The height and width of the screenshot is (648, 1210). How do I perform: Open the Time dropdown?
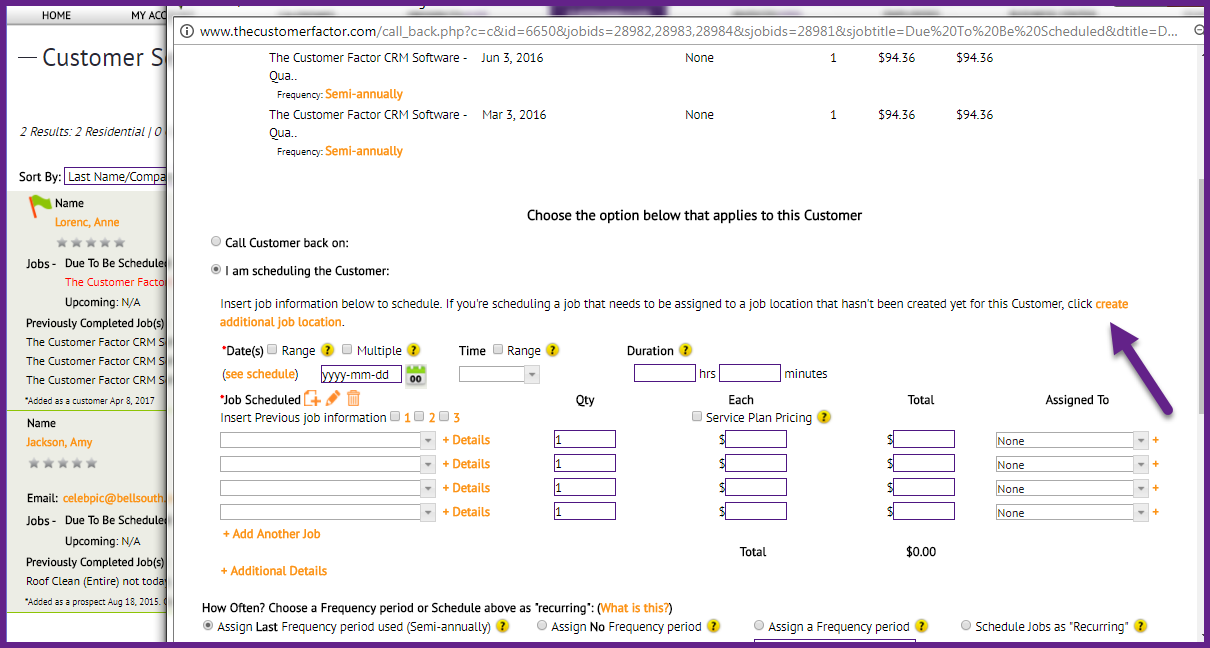[x=499, y=374]
